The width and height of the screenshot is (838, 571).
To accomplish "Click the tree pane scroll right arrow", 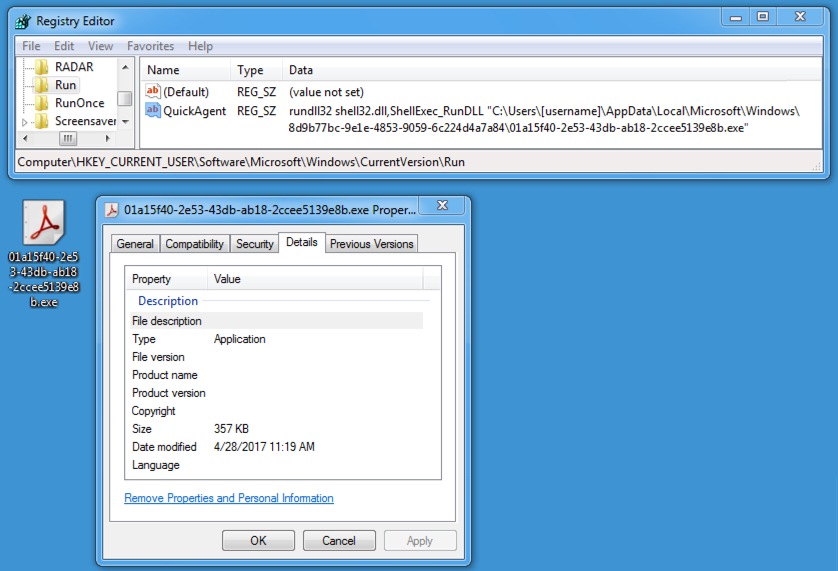I will 107,138.
